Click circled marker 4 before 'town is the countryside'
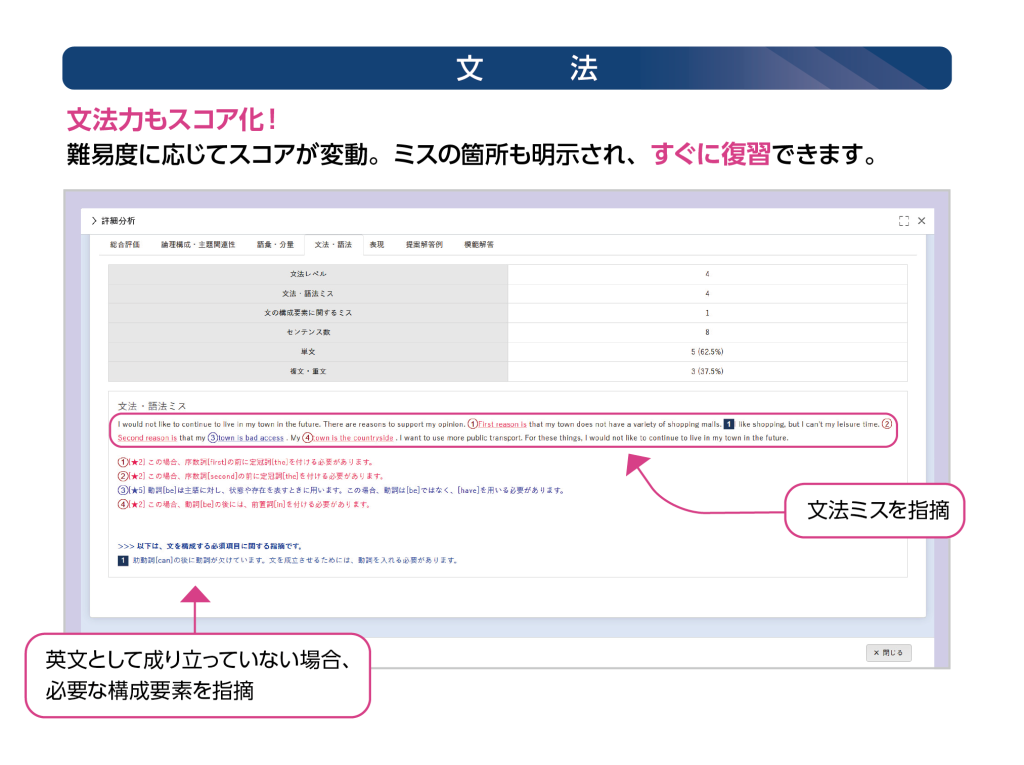The height and width of the screenshot is (765, 1024). click(x=308, y=438)
